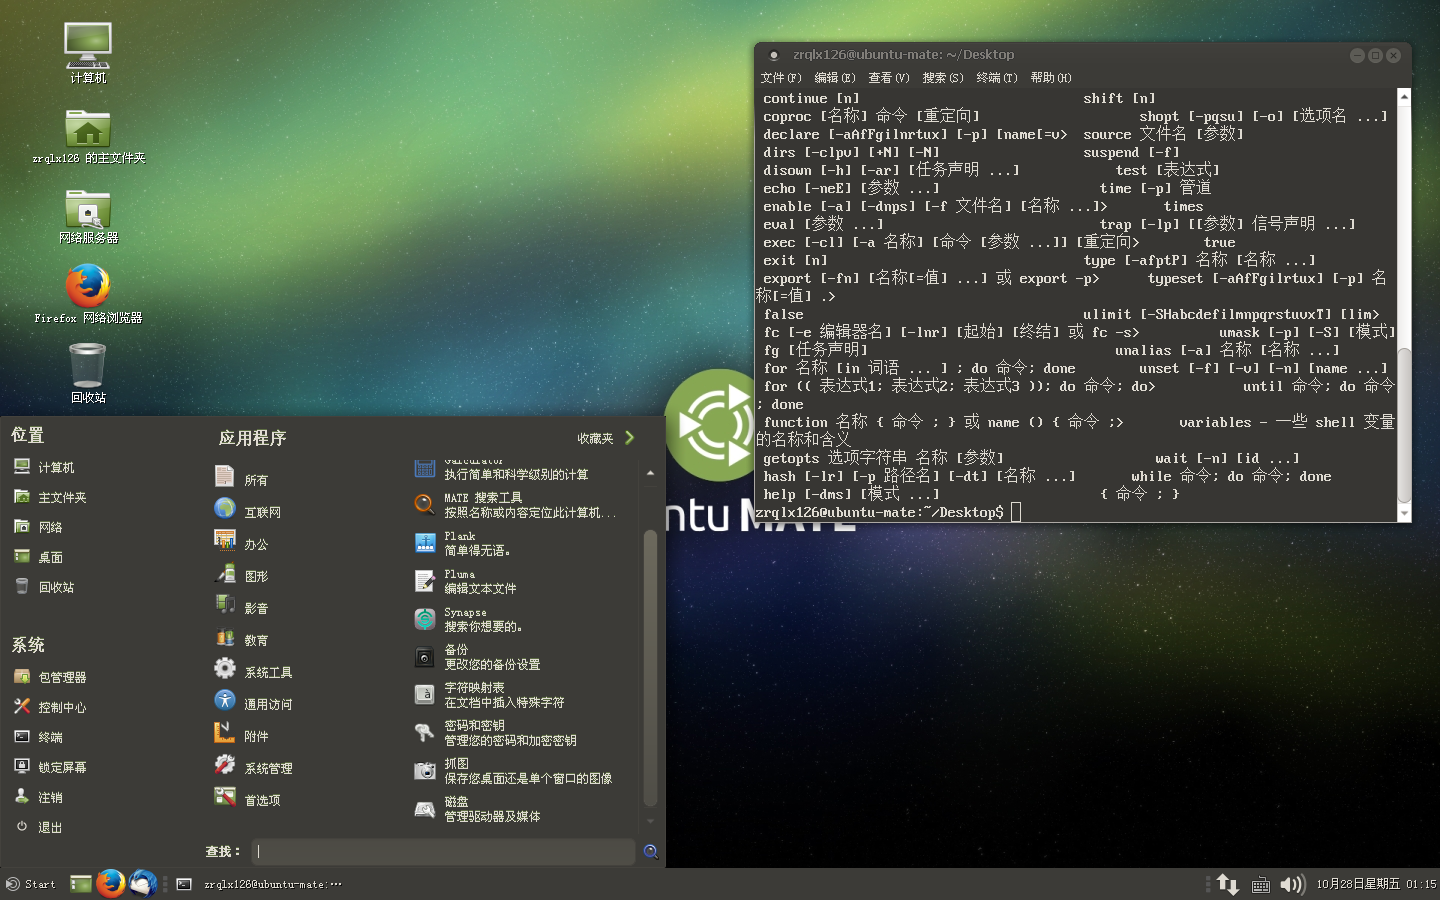This screenshot has height=900, width=1440.
Task: Select terminal window in taskbar
Action: point(259,884)
